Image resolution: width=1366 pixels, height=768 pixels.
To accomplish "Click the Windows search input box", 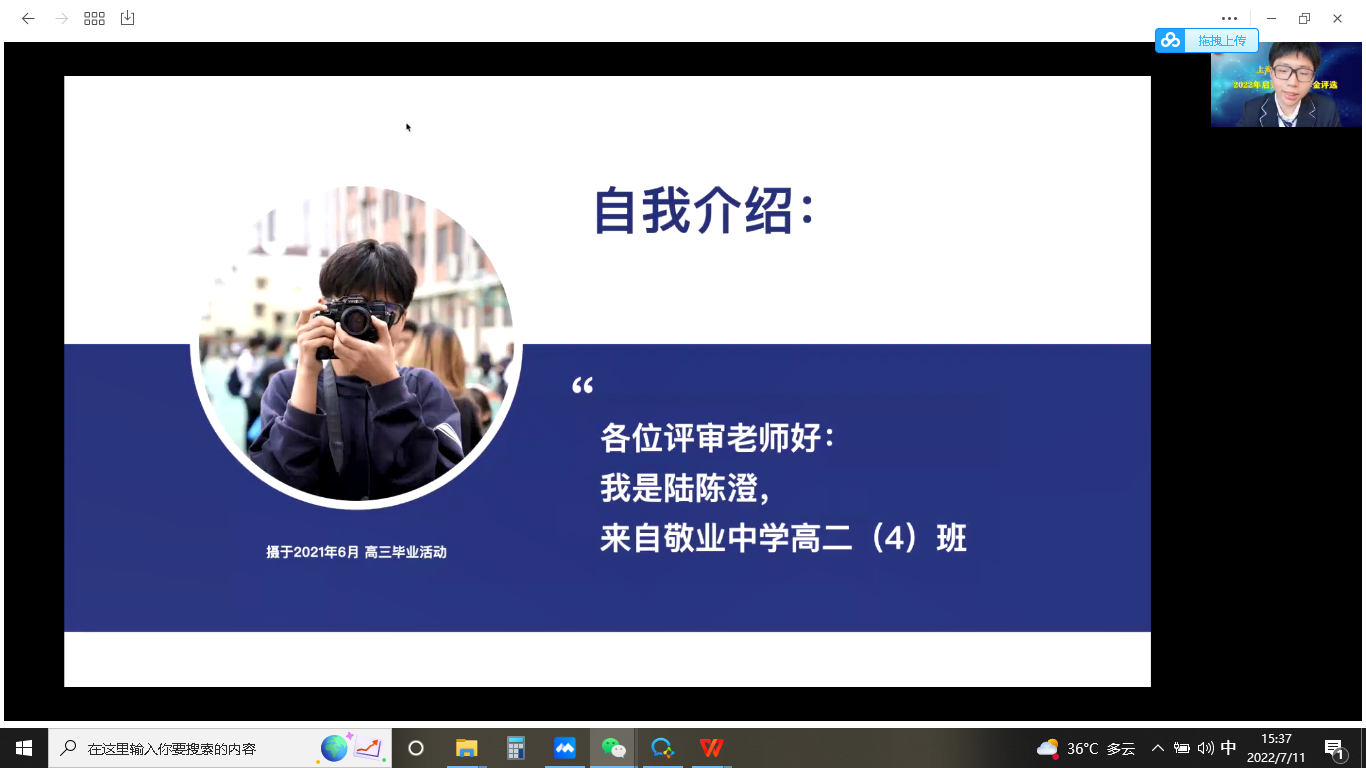I will 190,748.
